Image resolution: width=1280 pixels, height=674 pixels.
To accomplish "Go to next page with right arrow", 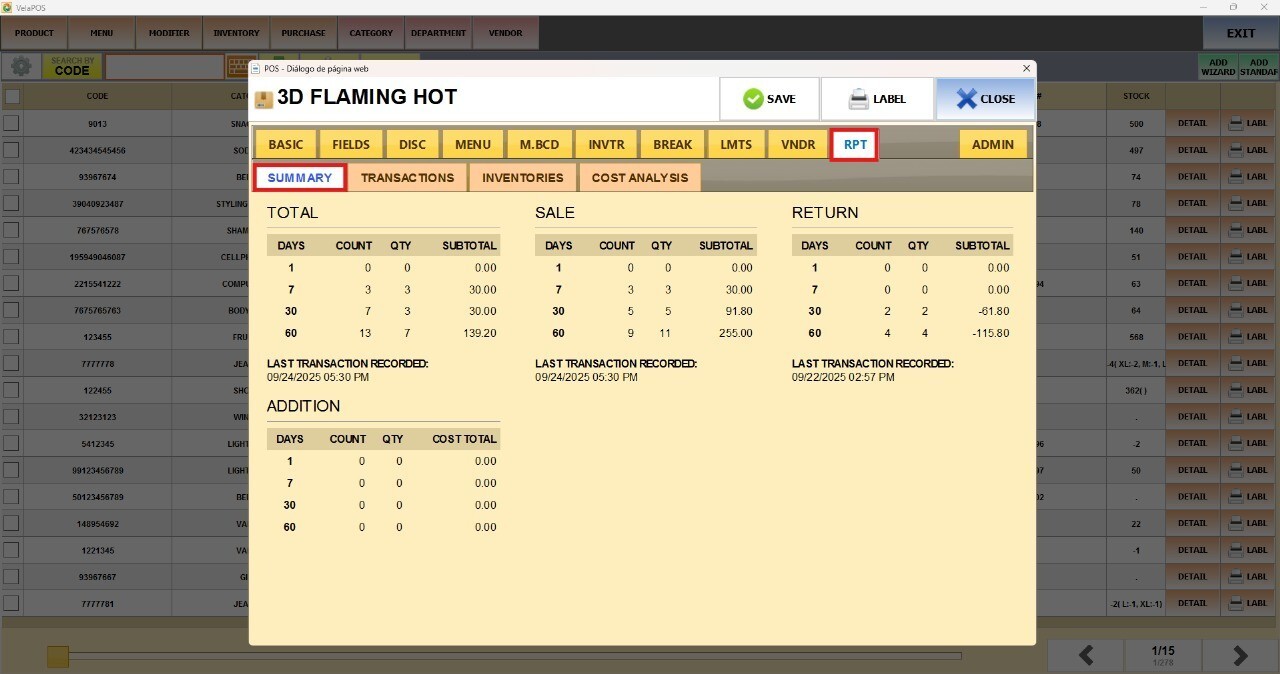I will 1240,655.
